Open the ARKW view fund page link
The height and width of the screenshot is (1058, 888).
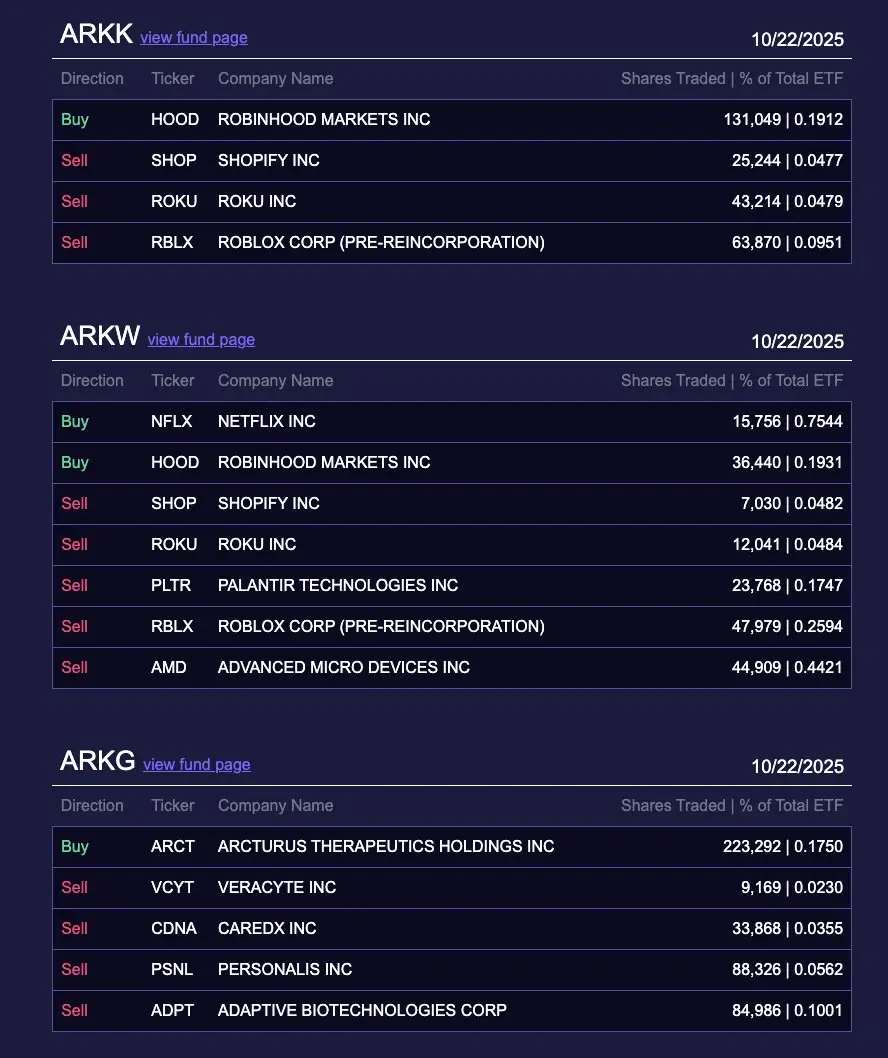(201, 340)
